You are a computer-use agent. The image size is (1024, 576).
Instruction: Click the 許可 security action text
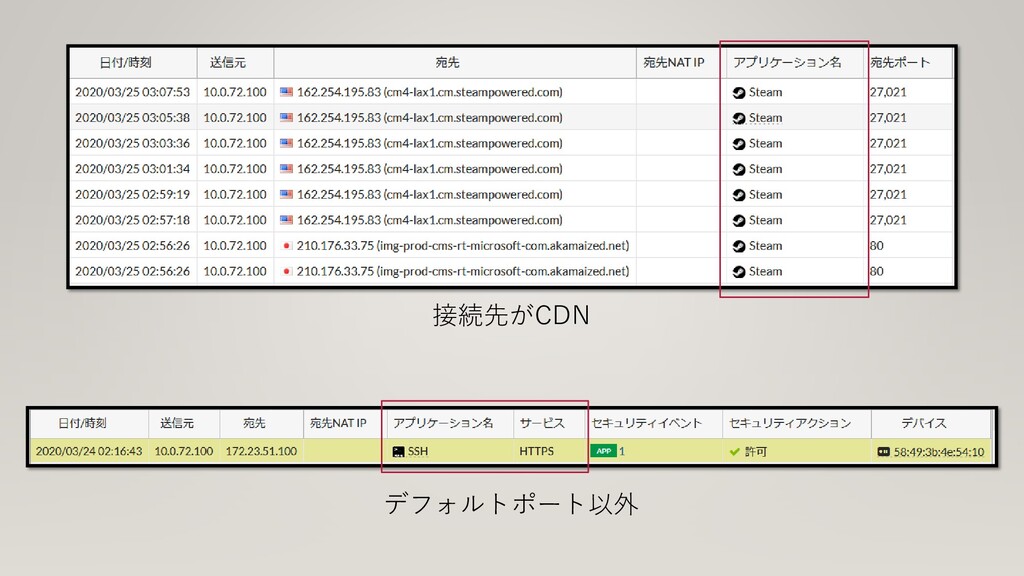pos(756,451)
